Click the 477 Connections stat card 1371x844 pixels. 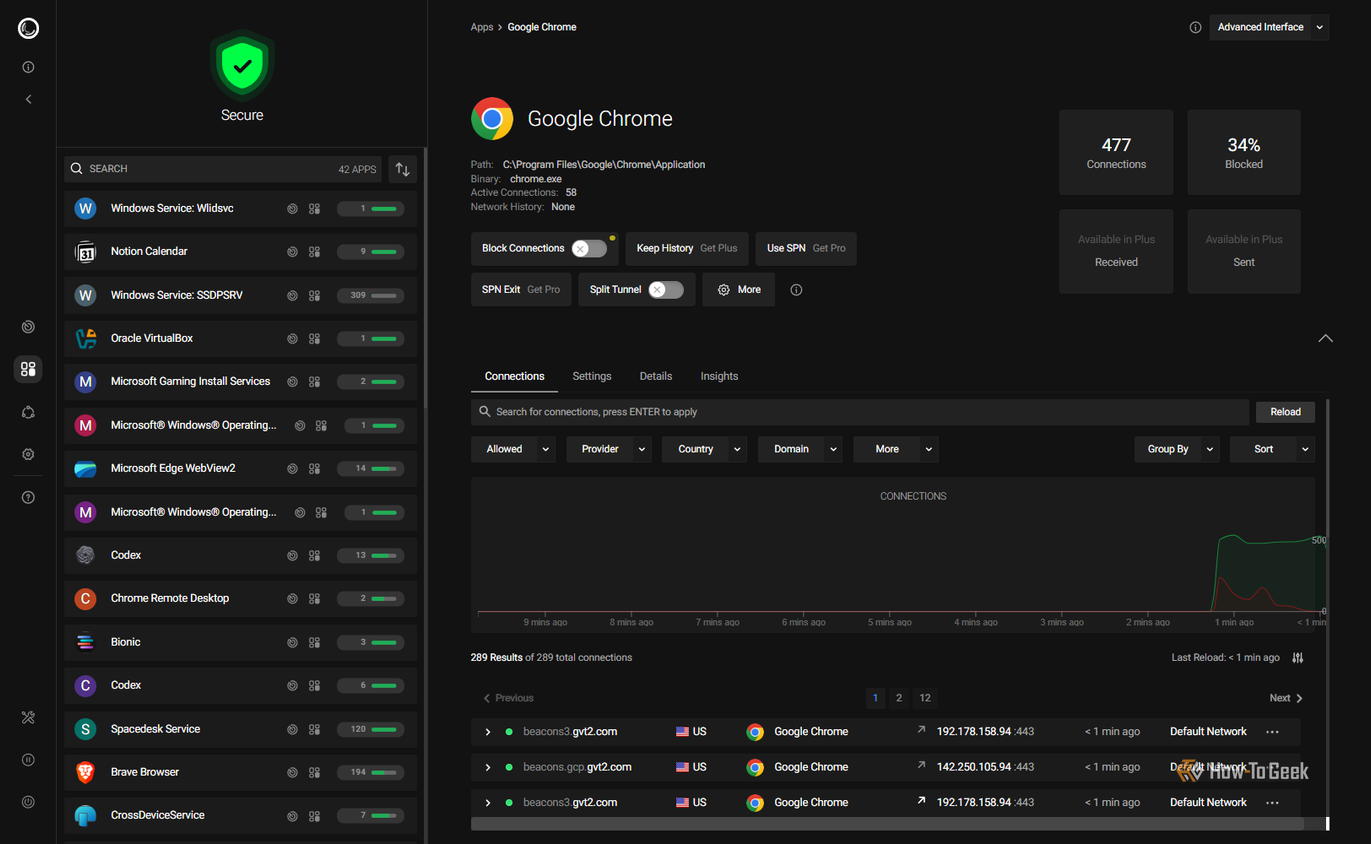pyautogui.click(x=1116, y=152)
